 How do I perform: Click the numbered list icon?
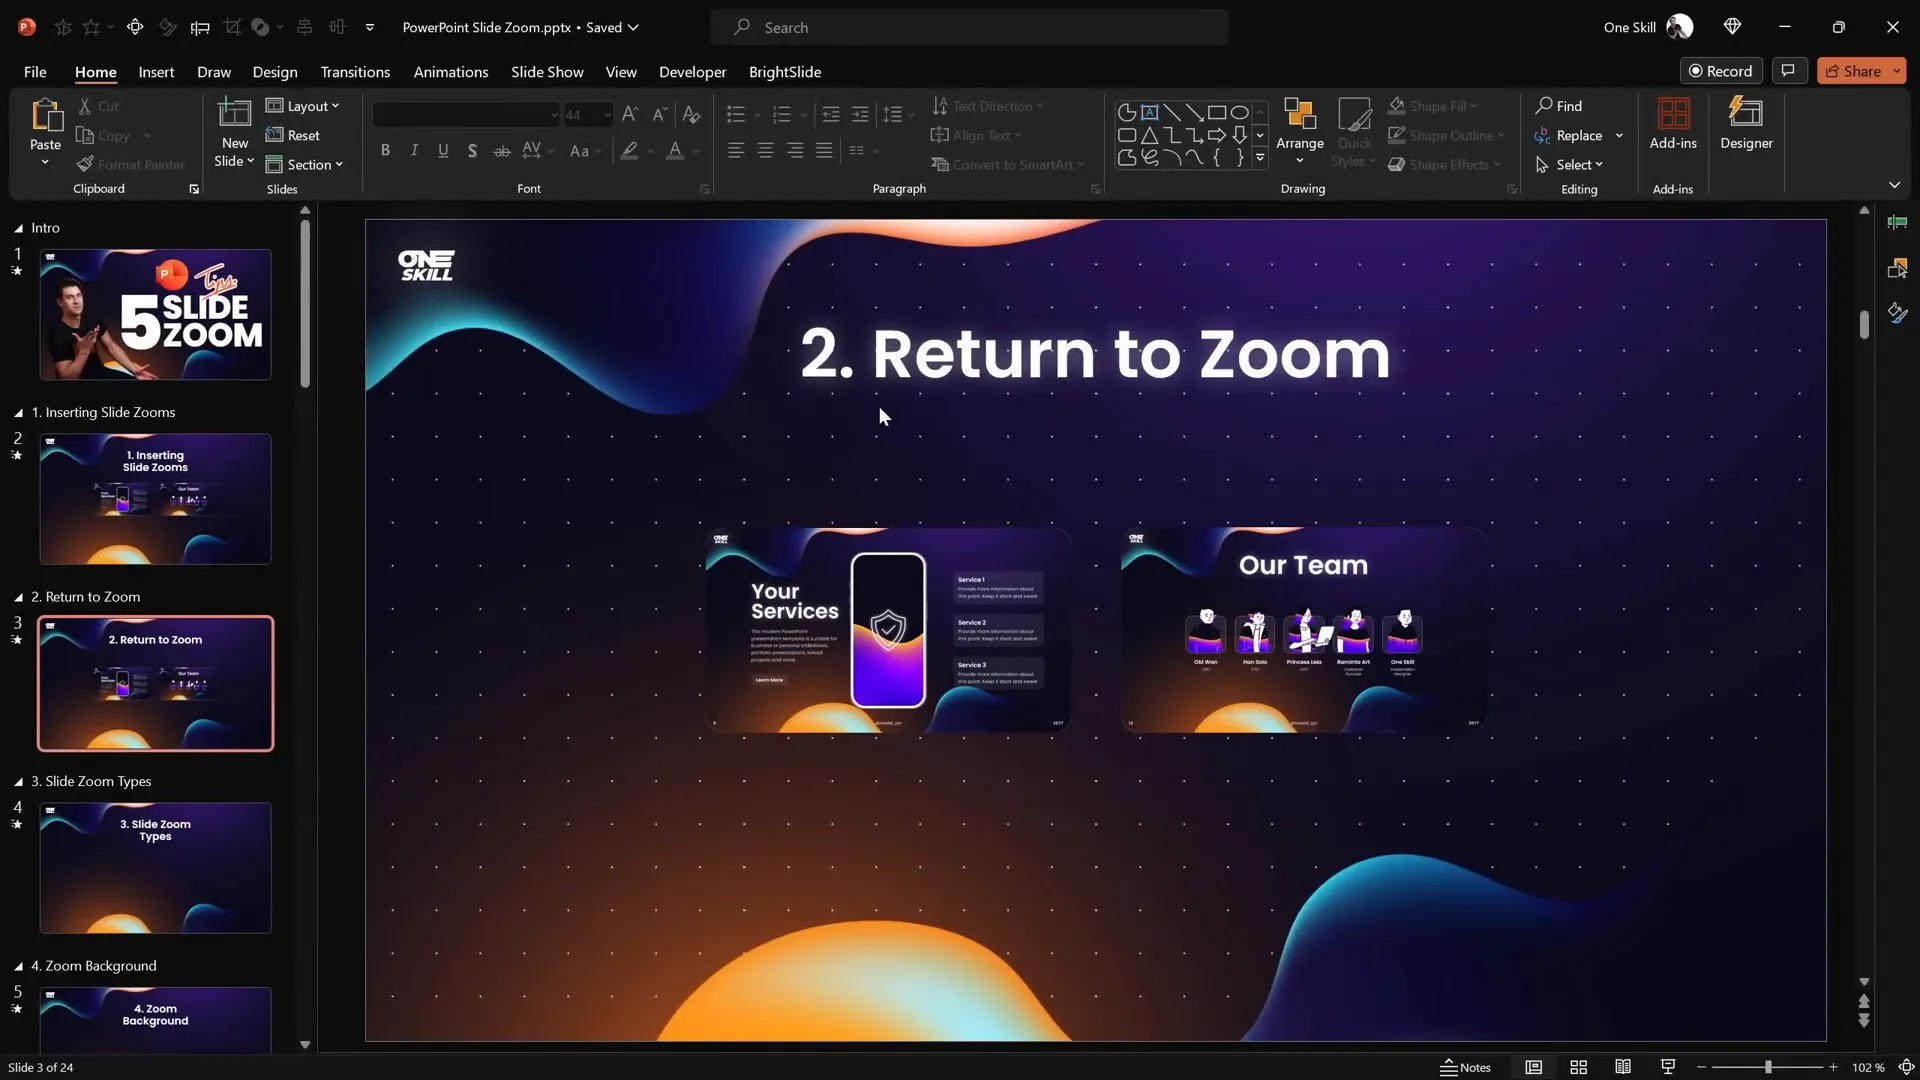pyautogui.click(x=782, y=115)
